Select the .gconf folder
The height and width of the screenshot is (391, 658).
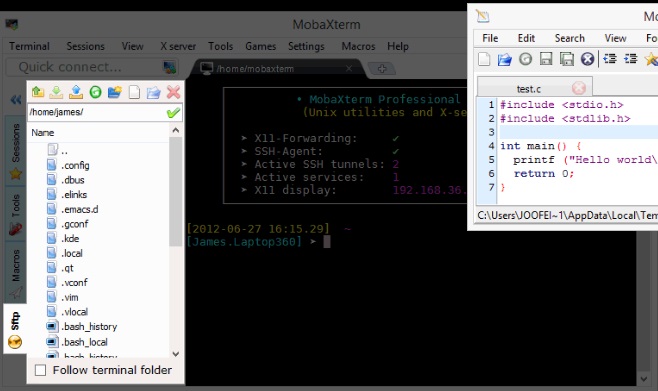pos(68,224)
